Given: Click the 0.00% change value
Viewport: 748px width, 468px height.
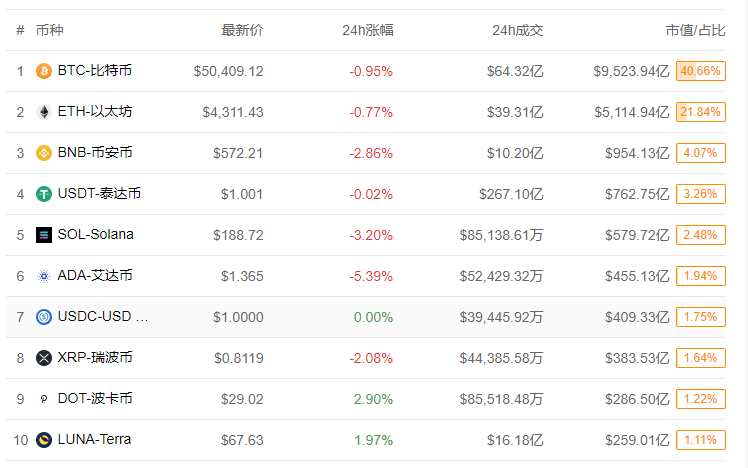Looking at the screenshot, I should point(374,318).
